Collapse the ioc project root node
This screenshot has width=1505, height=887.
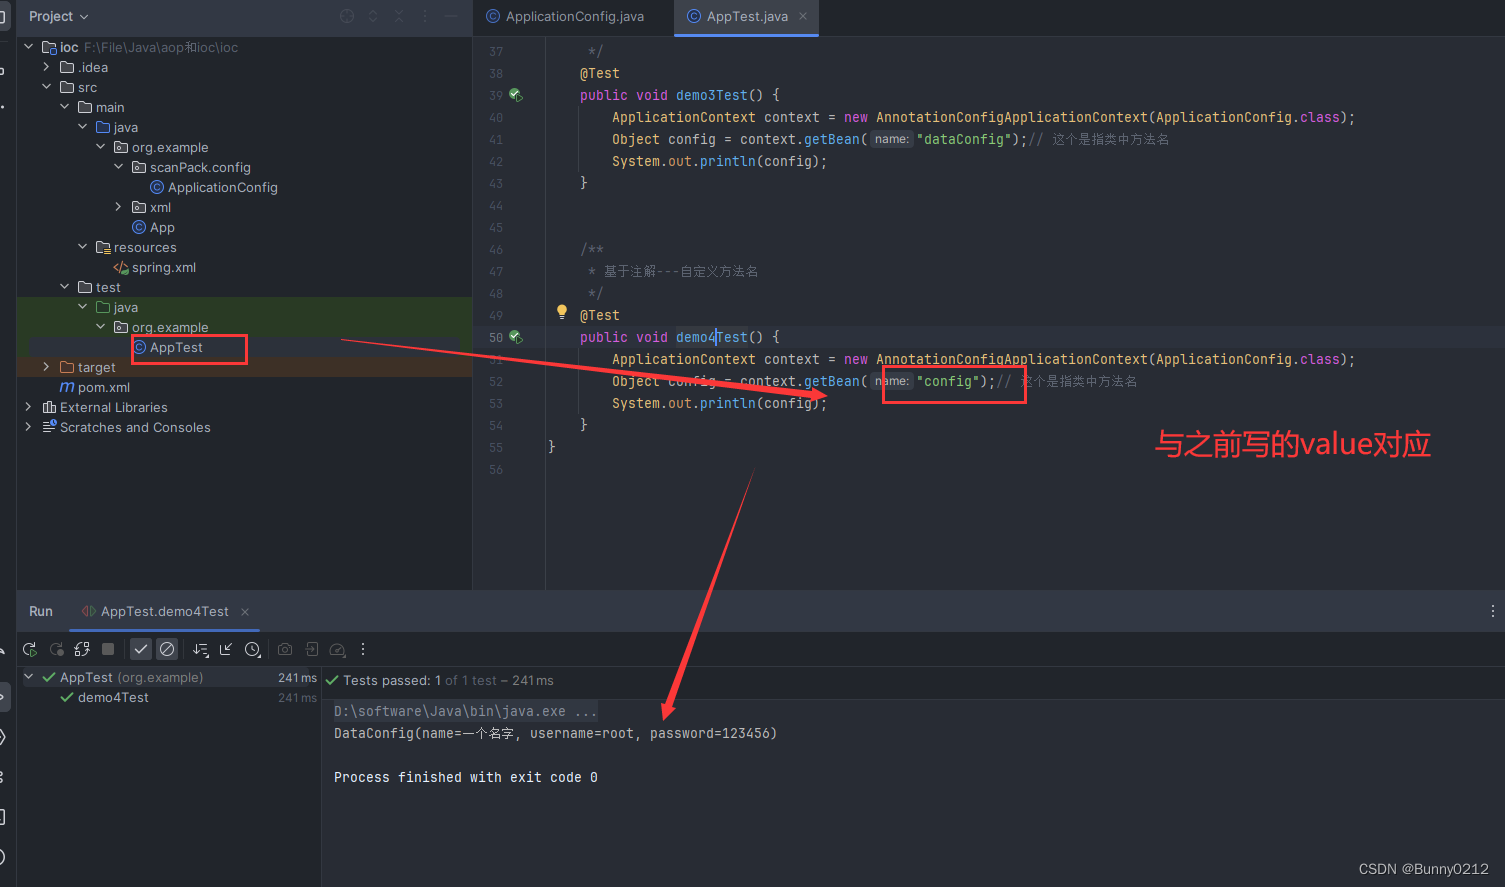[x=29, y=47]
